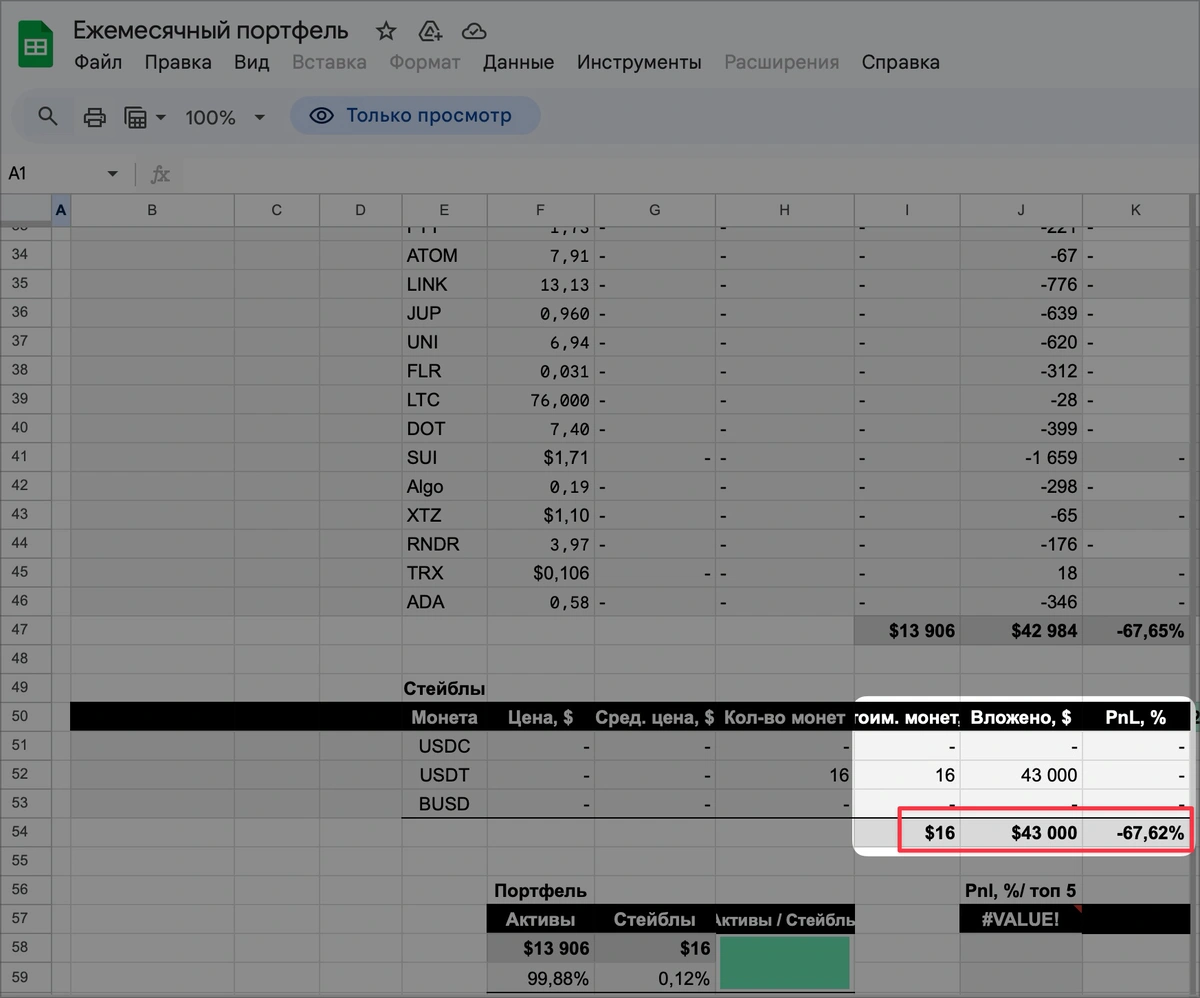Click the Портфель heading cell
This screenshot has width=1200, height=998.
click(x=541, y=890)
